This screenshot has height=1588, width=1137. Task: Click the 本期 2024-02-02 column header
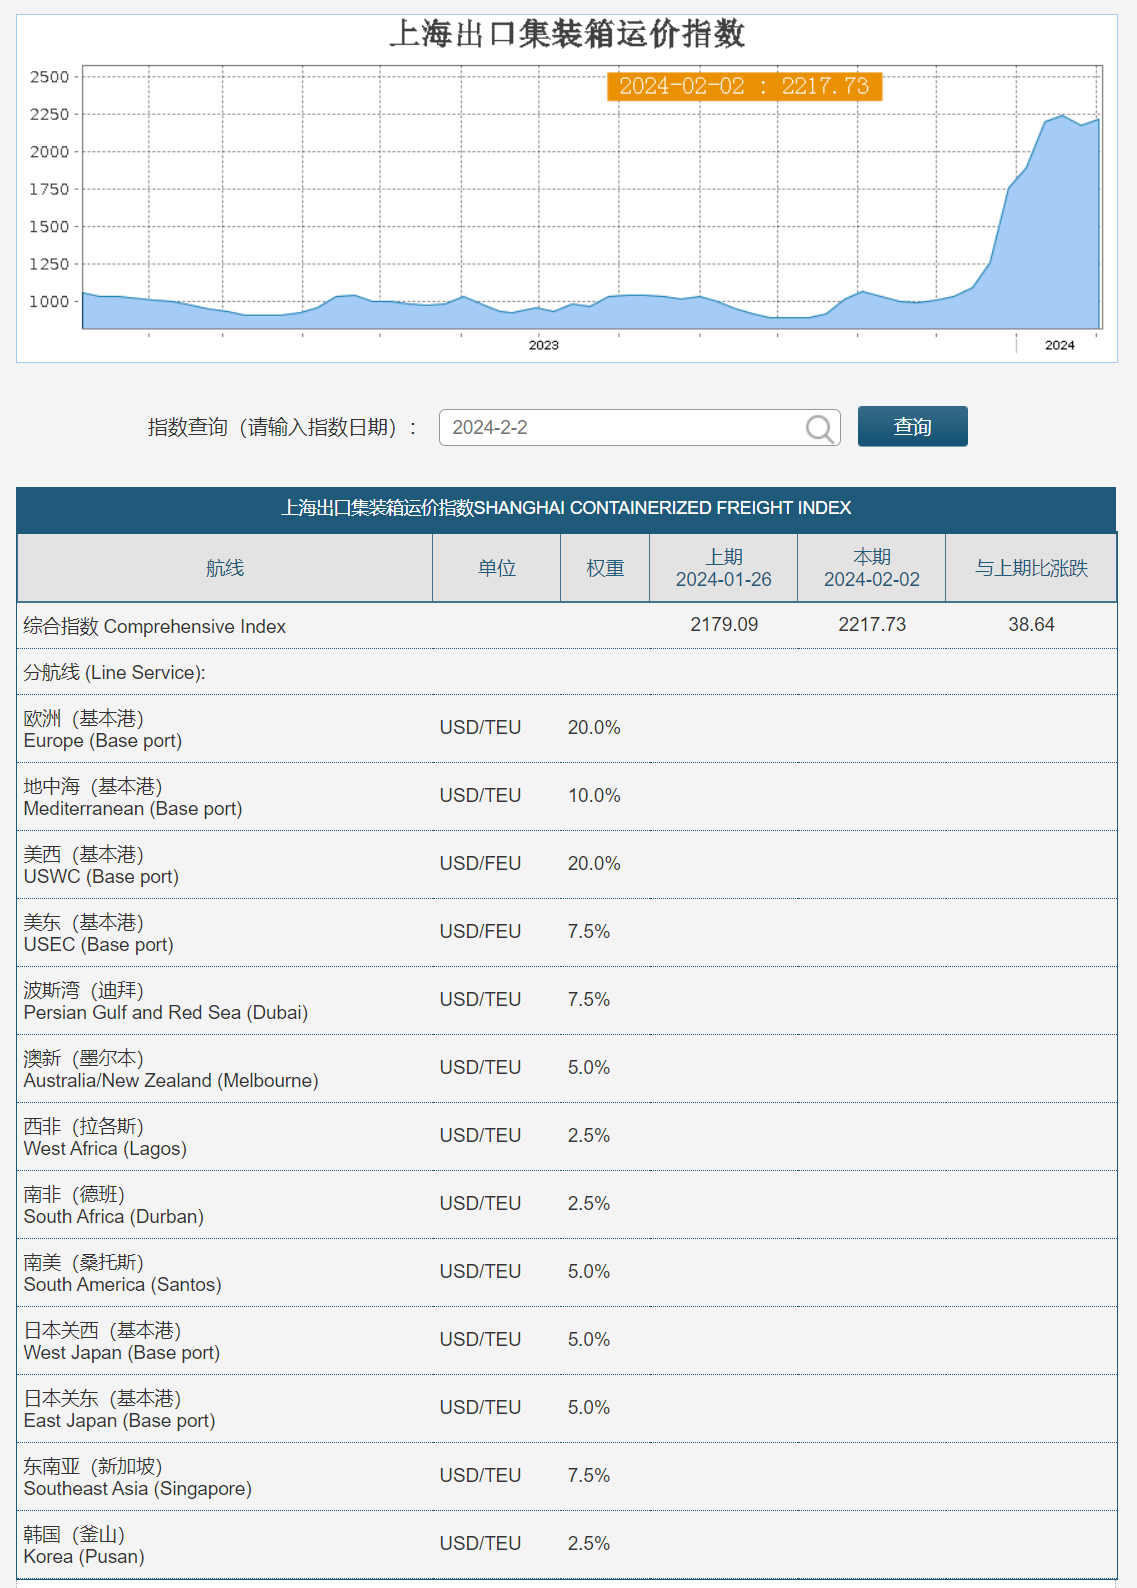871,568
